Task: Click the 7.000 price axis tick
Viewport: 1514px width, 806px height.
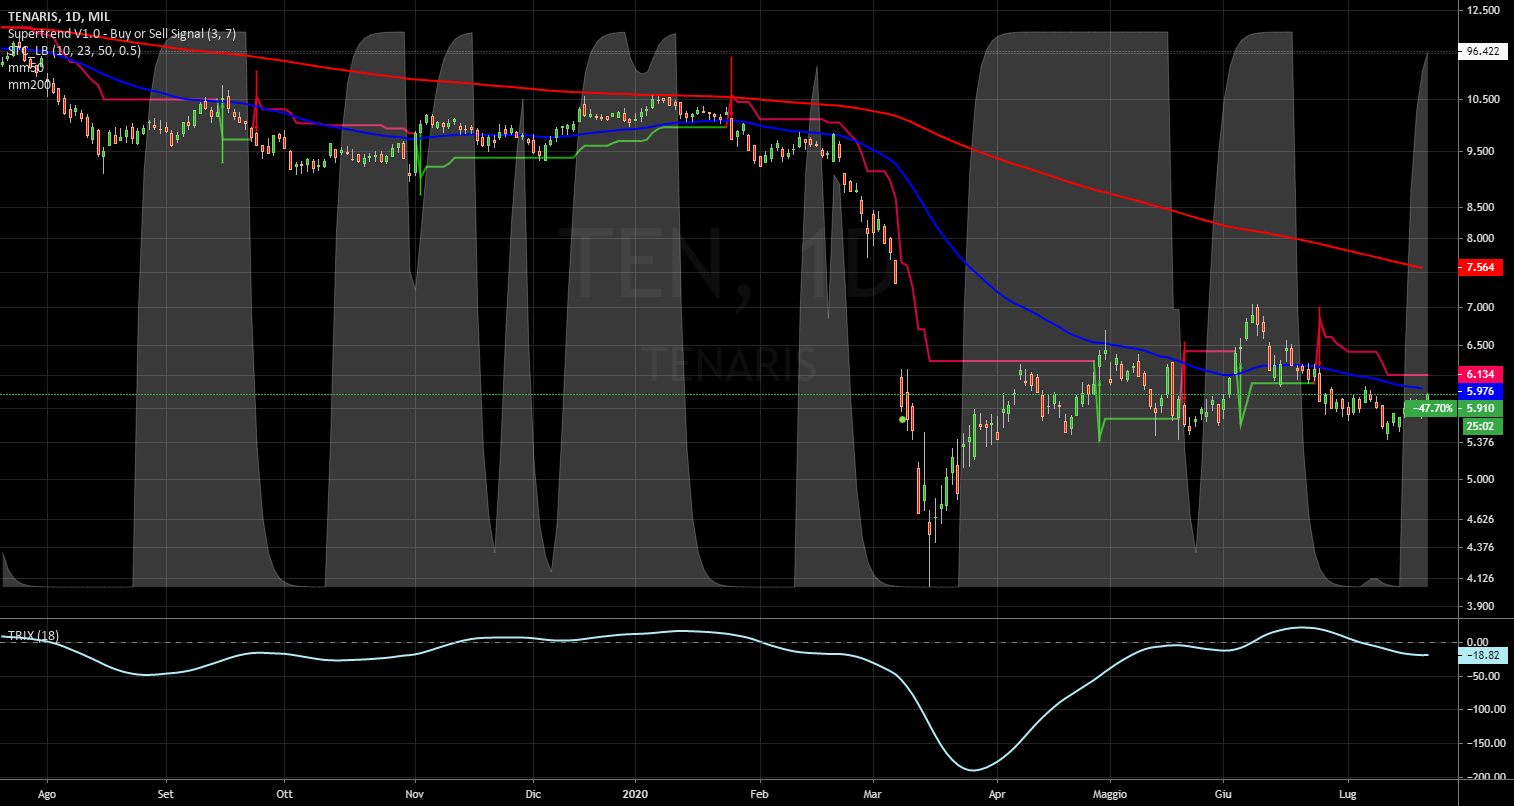Action: click(1480, 307)
